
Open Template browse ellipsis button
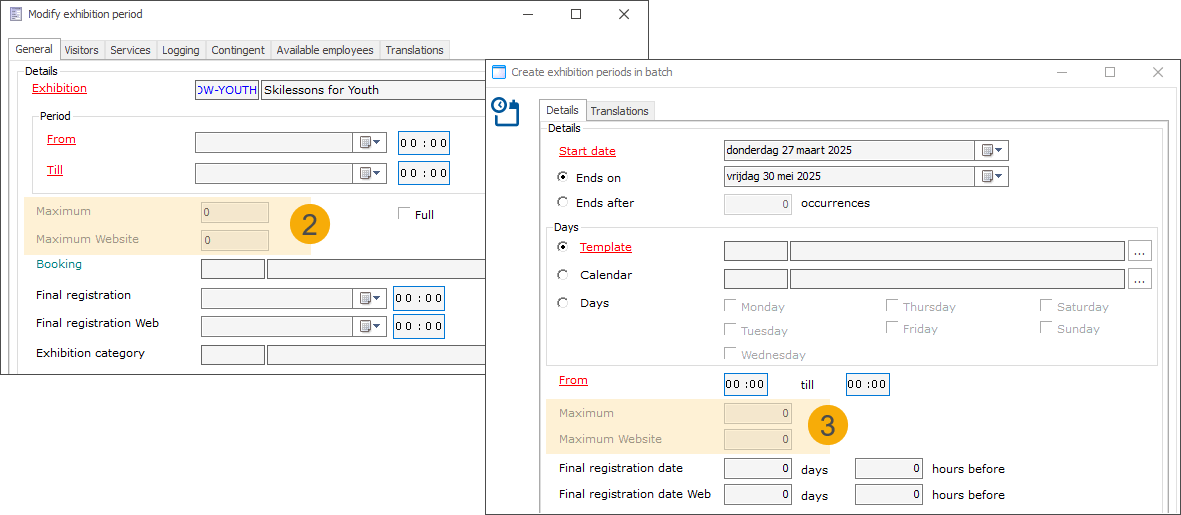tap(1139, 251)
